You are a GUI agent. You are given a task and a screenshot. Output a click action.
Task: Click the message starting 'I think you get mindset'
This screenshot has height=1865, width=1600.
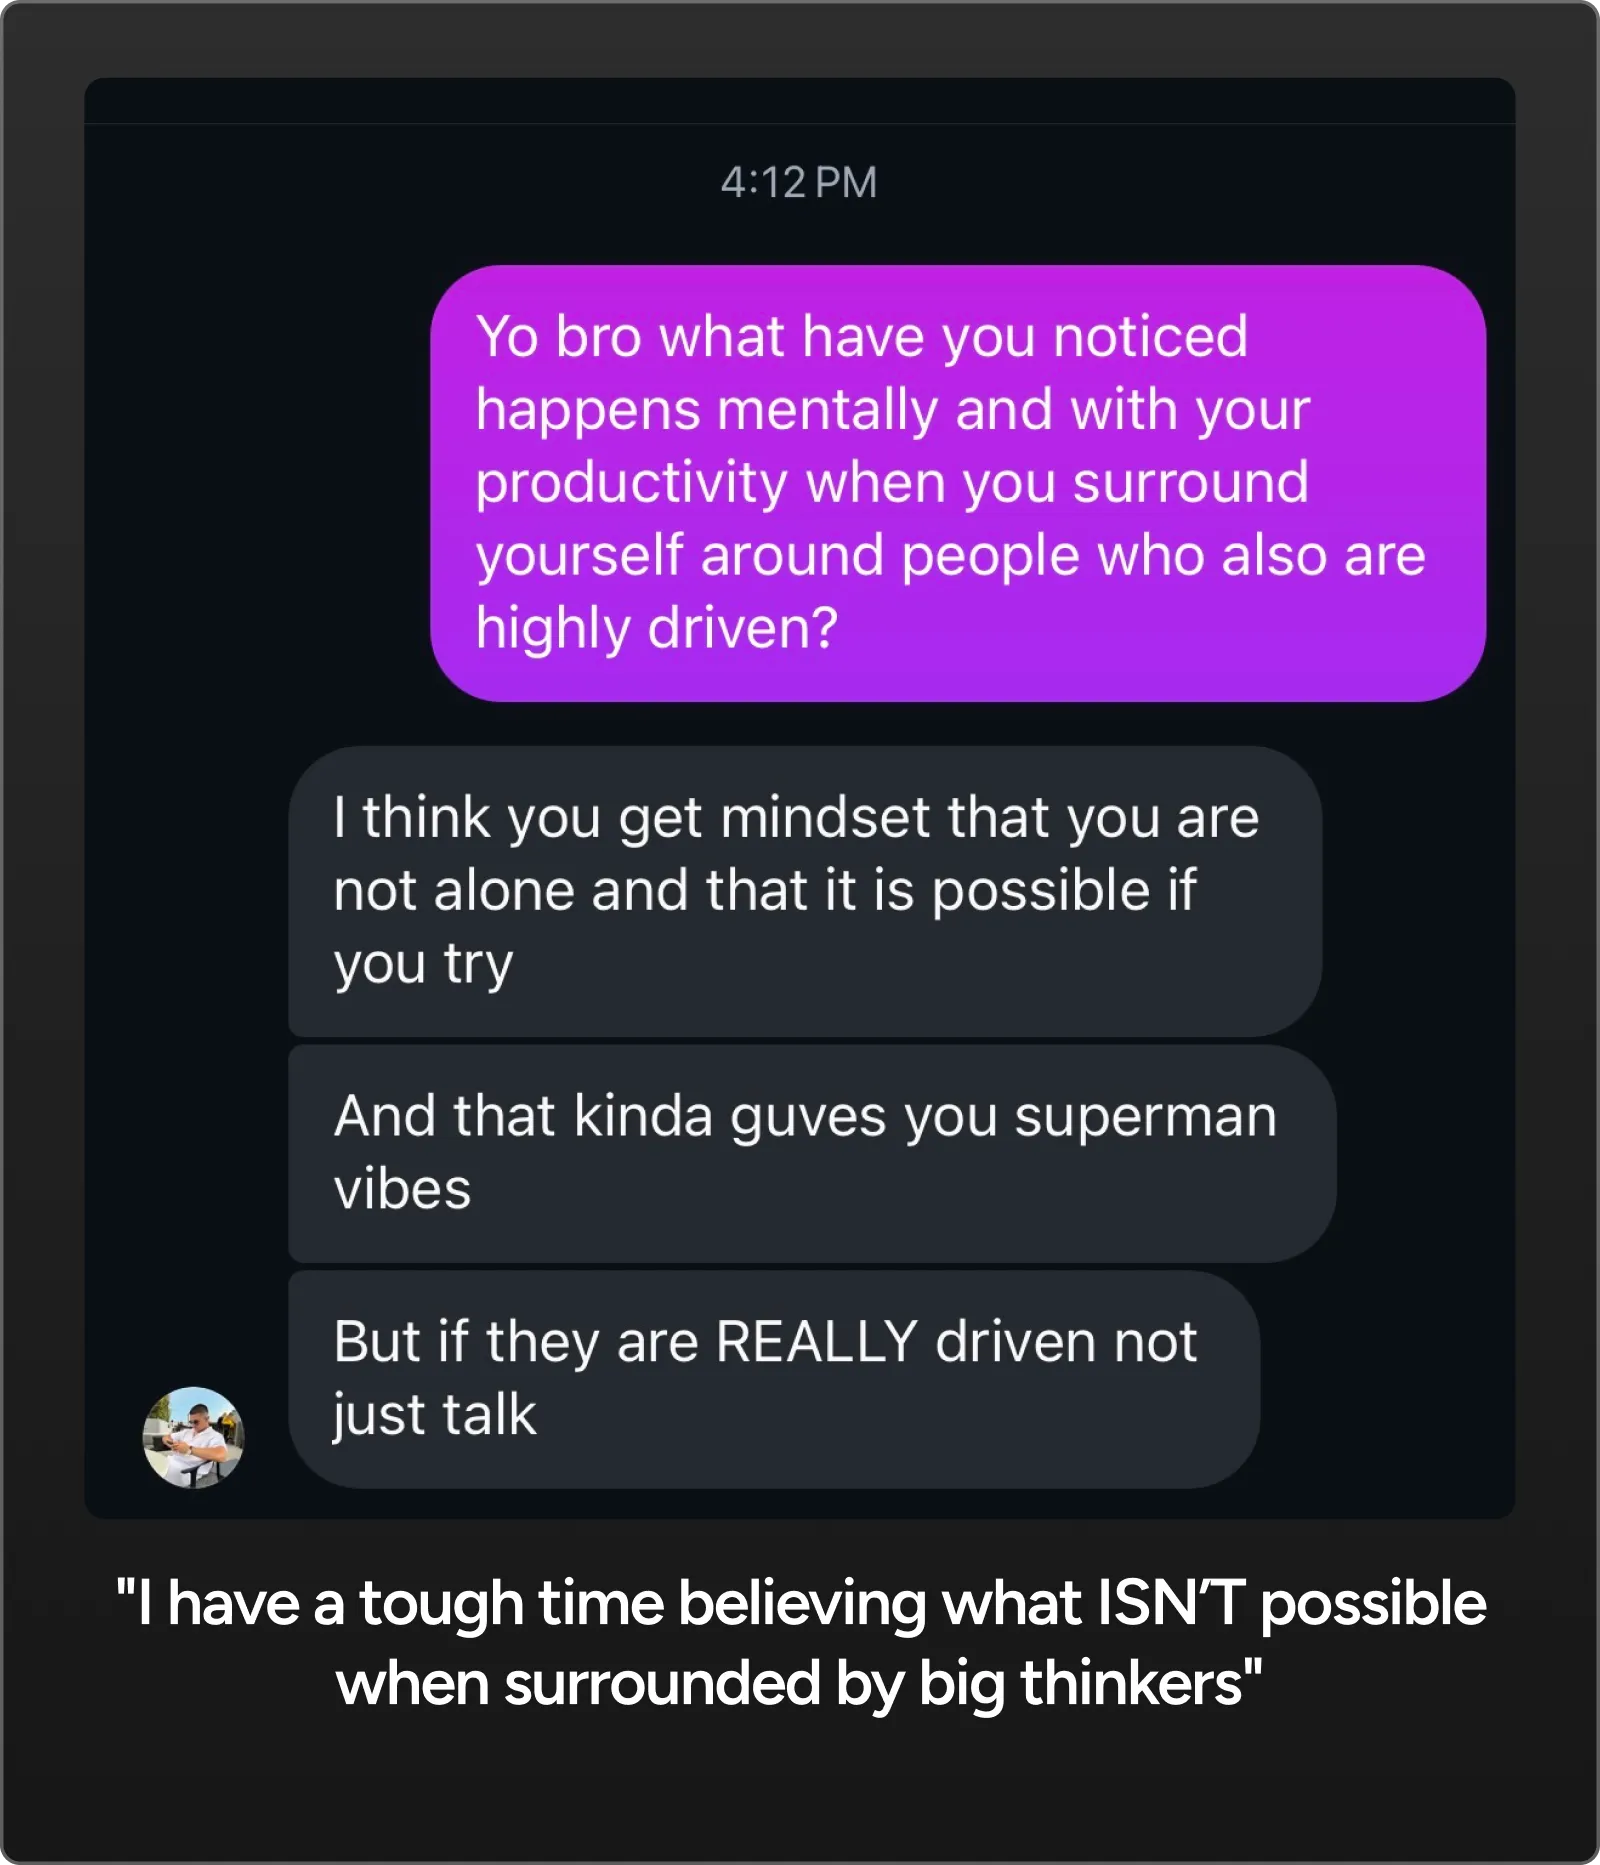804,890
